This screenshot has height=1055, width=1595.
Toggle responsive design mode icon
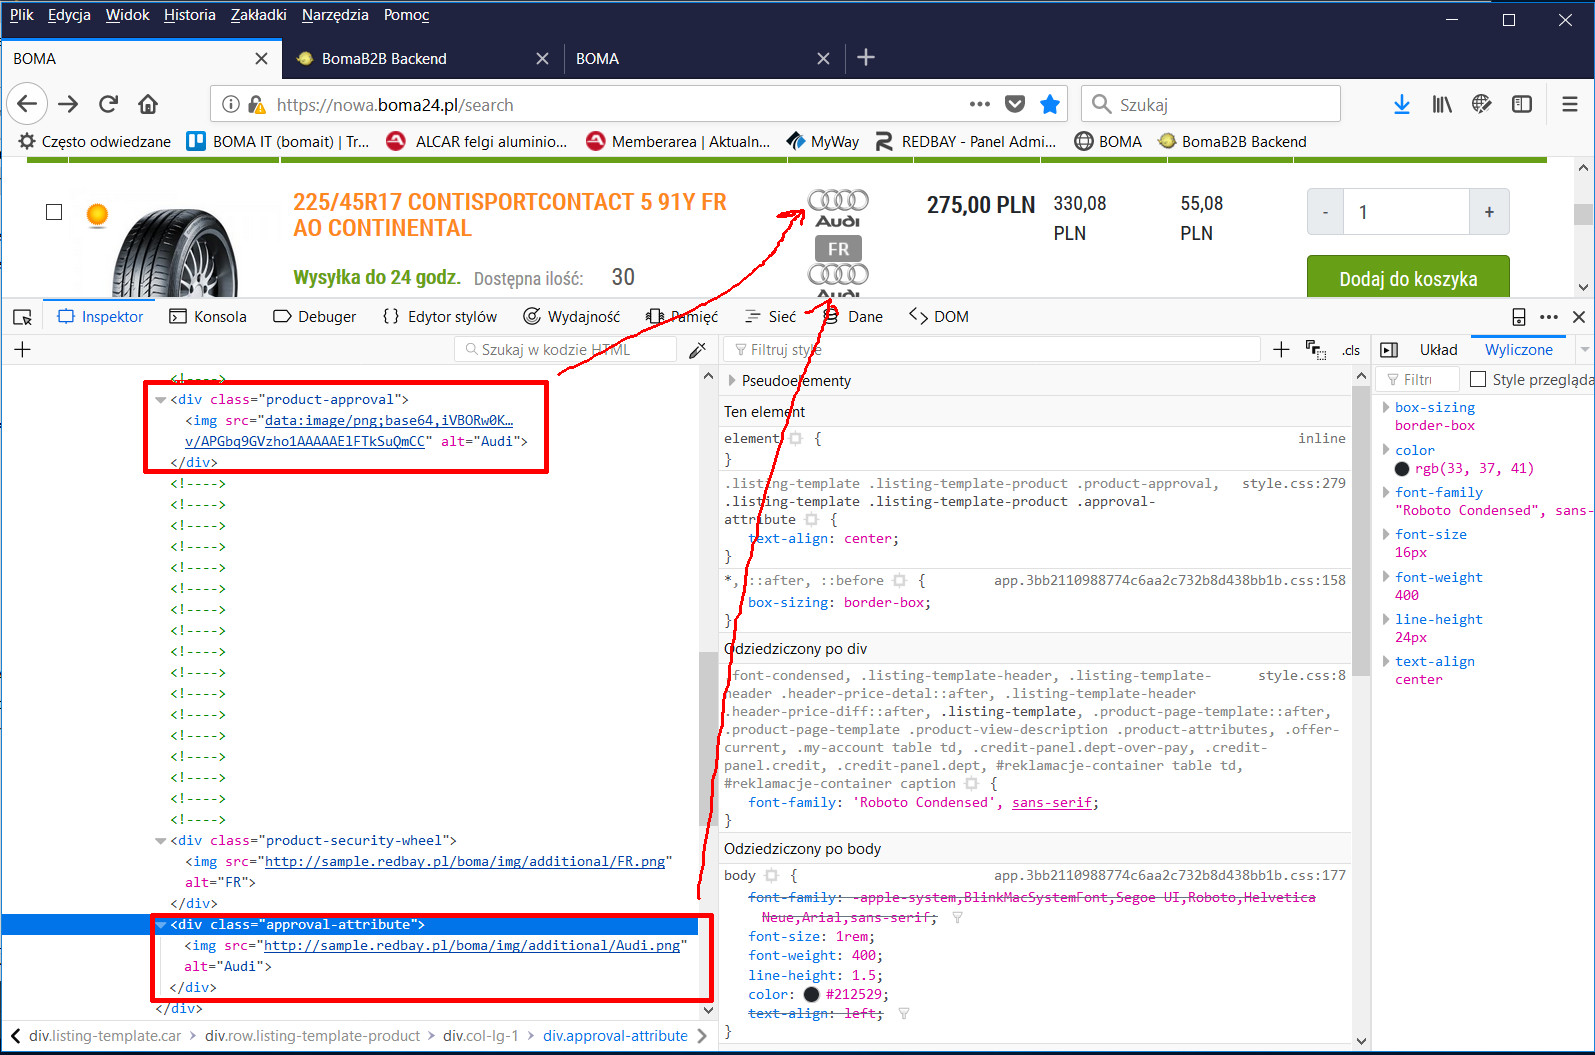pyautogui.click(x=1518, y=317)
